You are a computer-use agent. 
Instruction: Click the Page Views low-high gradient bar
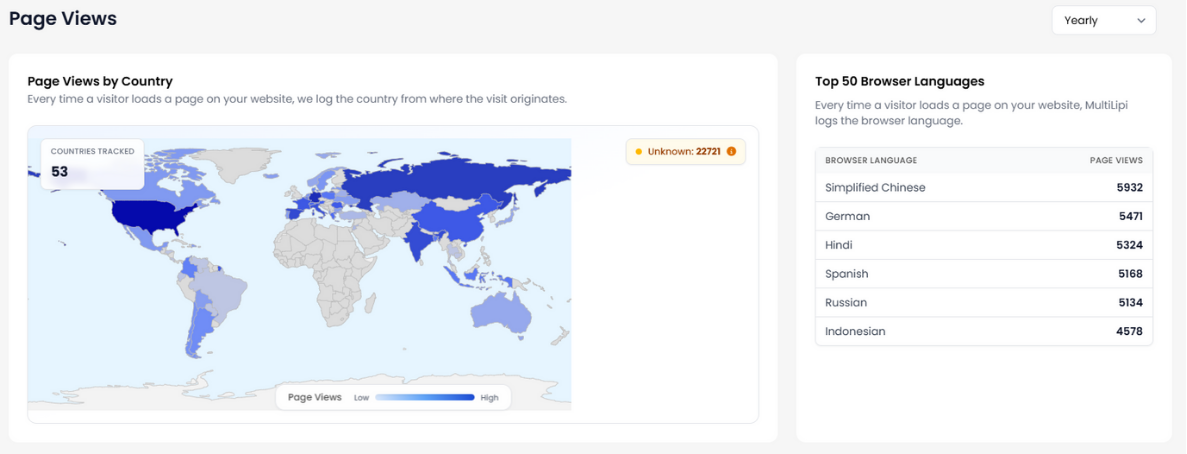[425, 397]
